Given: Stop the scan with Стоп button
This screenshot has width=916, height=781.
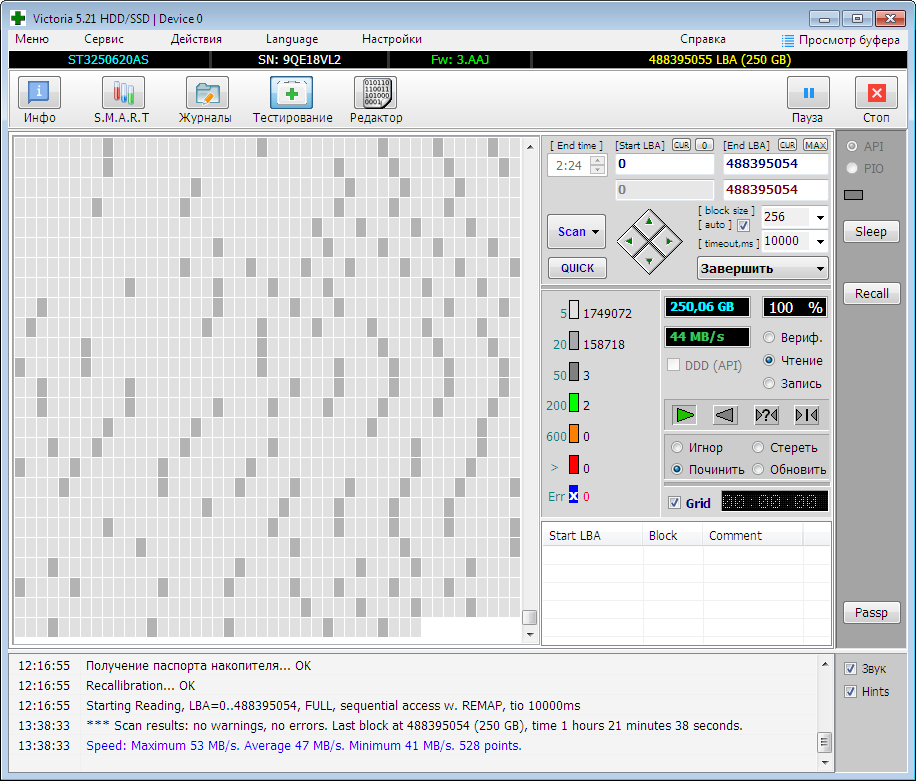Looking at the screenshot, I should coord(876,100).
